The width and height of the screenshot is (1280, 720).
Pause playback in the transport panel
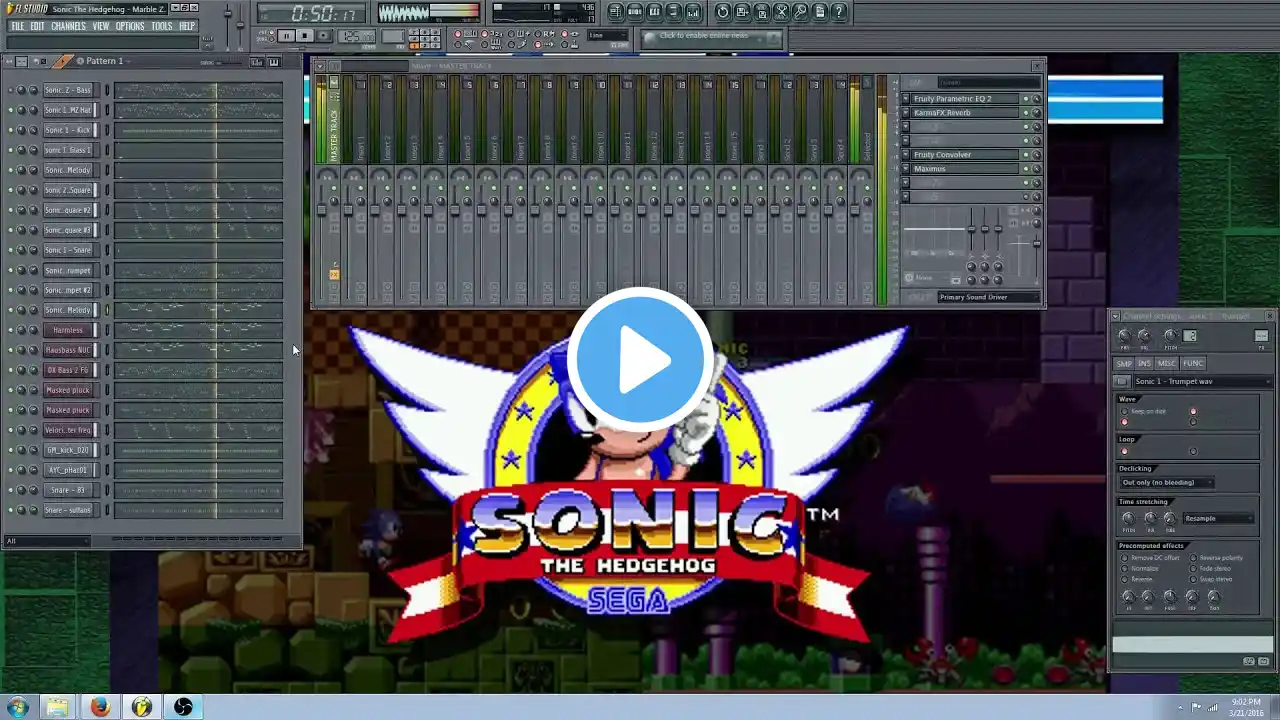coord(286,36)
